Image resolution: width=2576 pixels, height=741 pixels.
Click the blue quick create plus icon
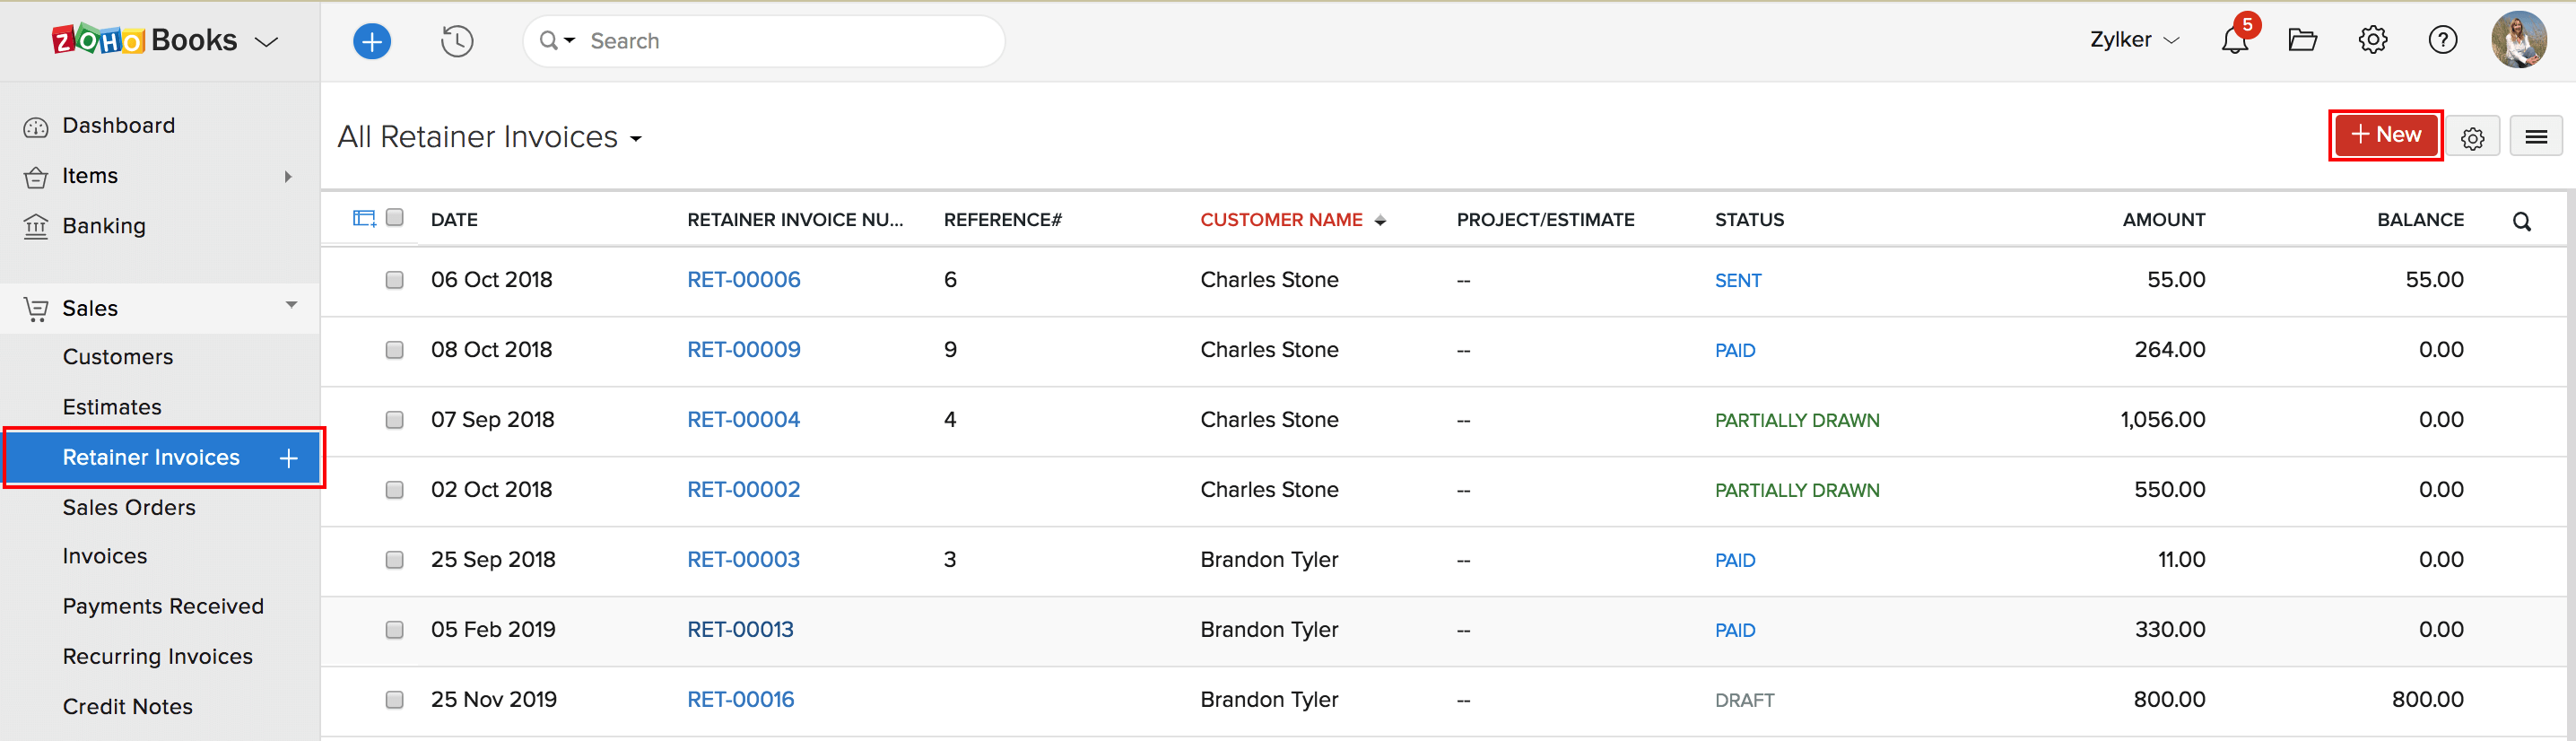coord(371,41)
